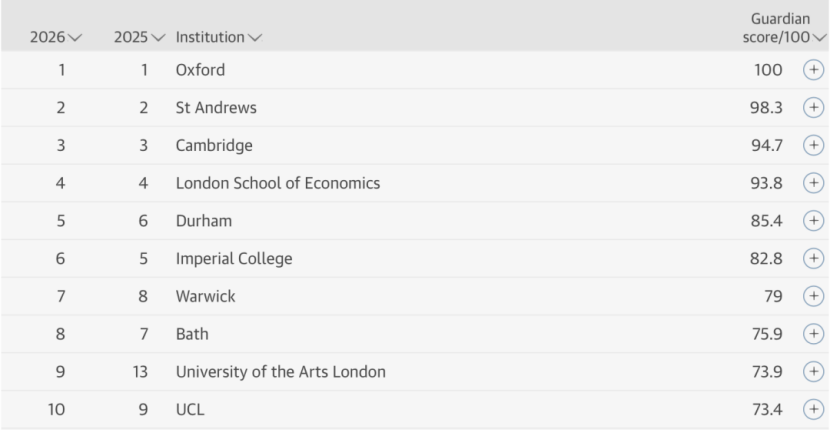The height and width of the screenshot is (430, 830).
Task: Open Bath row plus icon
Action: point(814,334)
